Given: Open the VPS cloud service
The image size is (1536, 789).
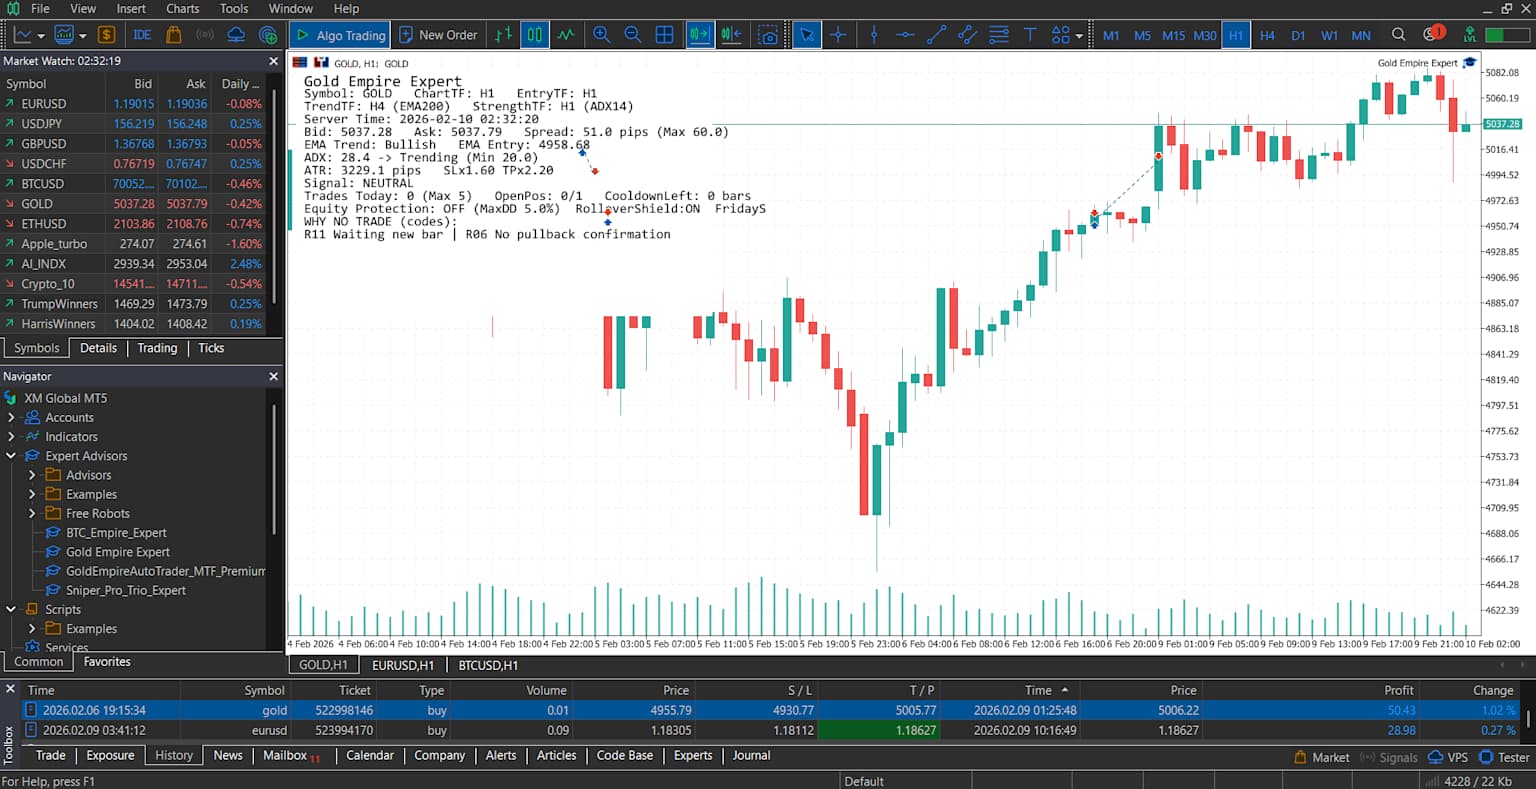Looking at the screenshot, I should (1447, 757).
